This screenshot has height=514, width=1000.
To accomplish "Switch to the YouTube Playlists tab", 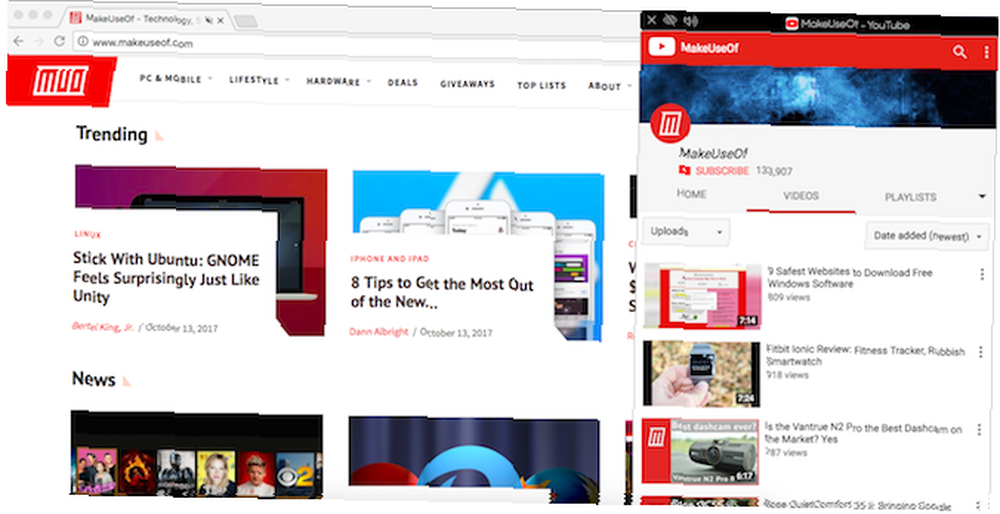I will pyautogui.click(x=910, y=198).
